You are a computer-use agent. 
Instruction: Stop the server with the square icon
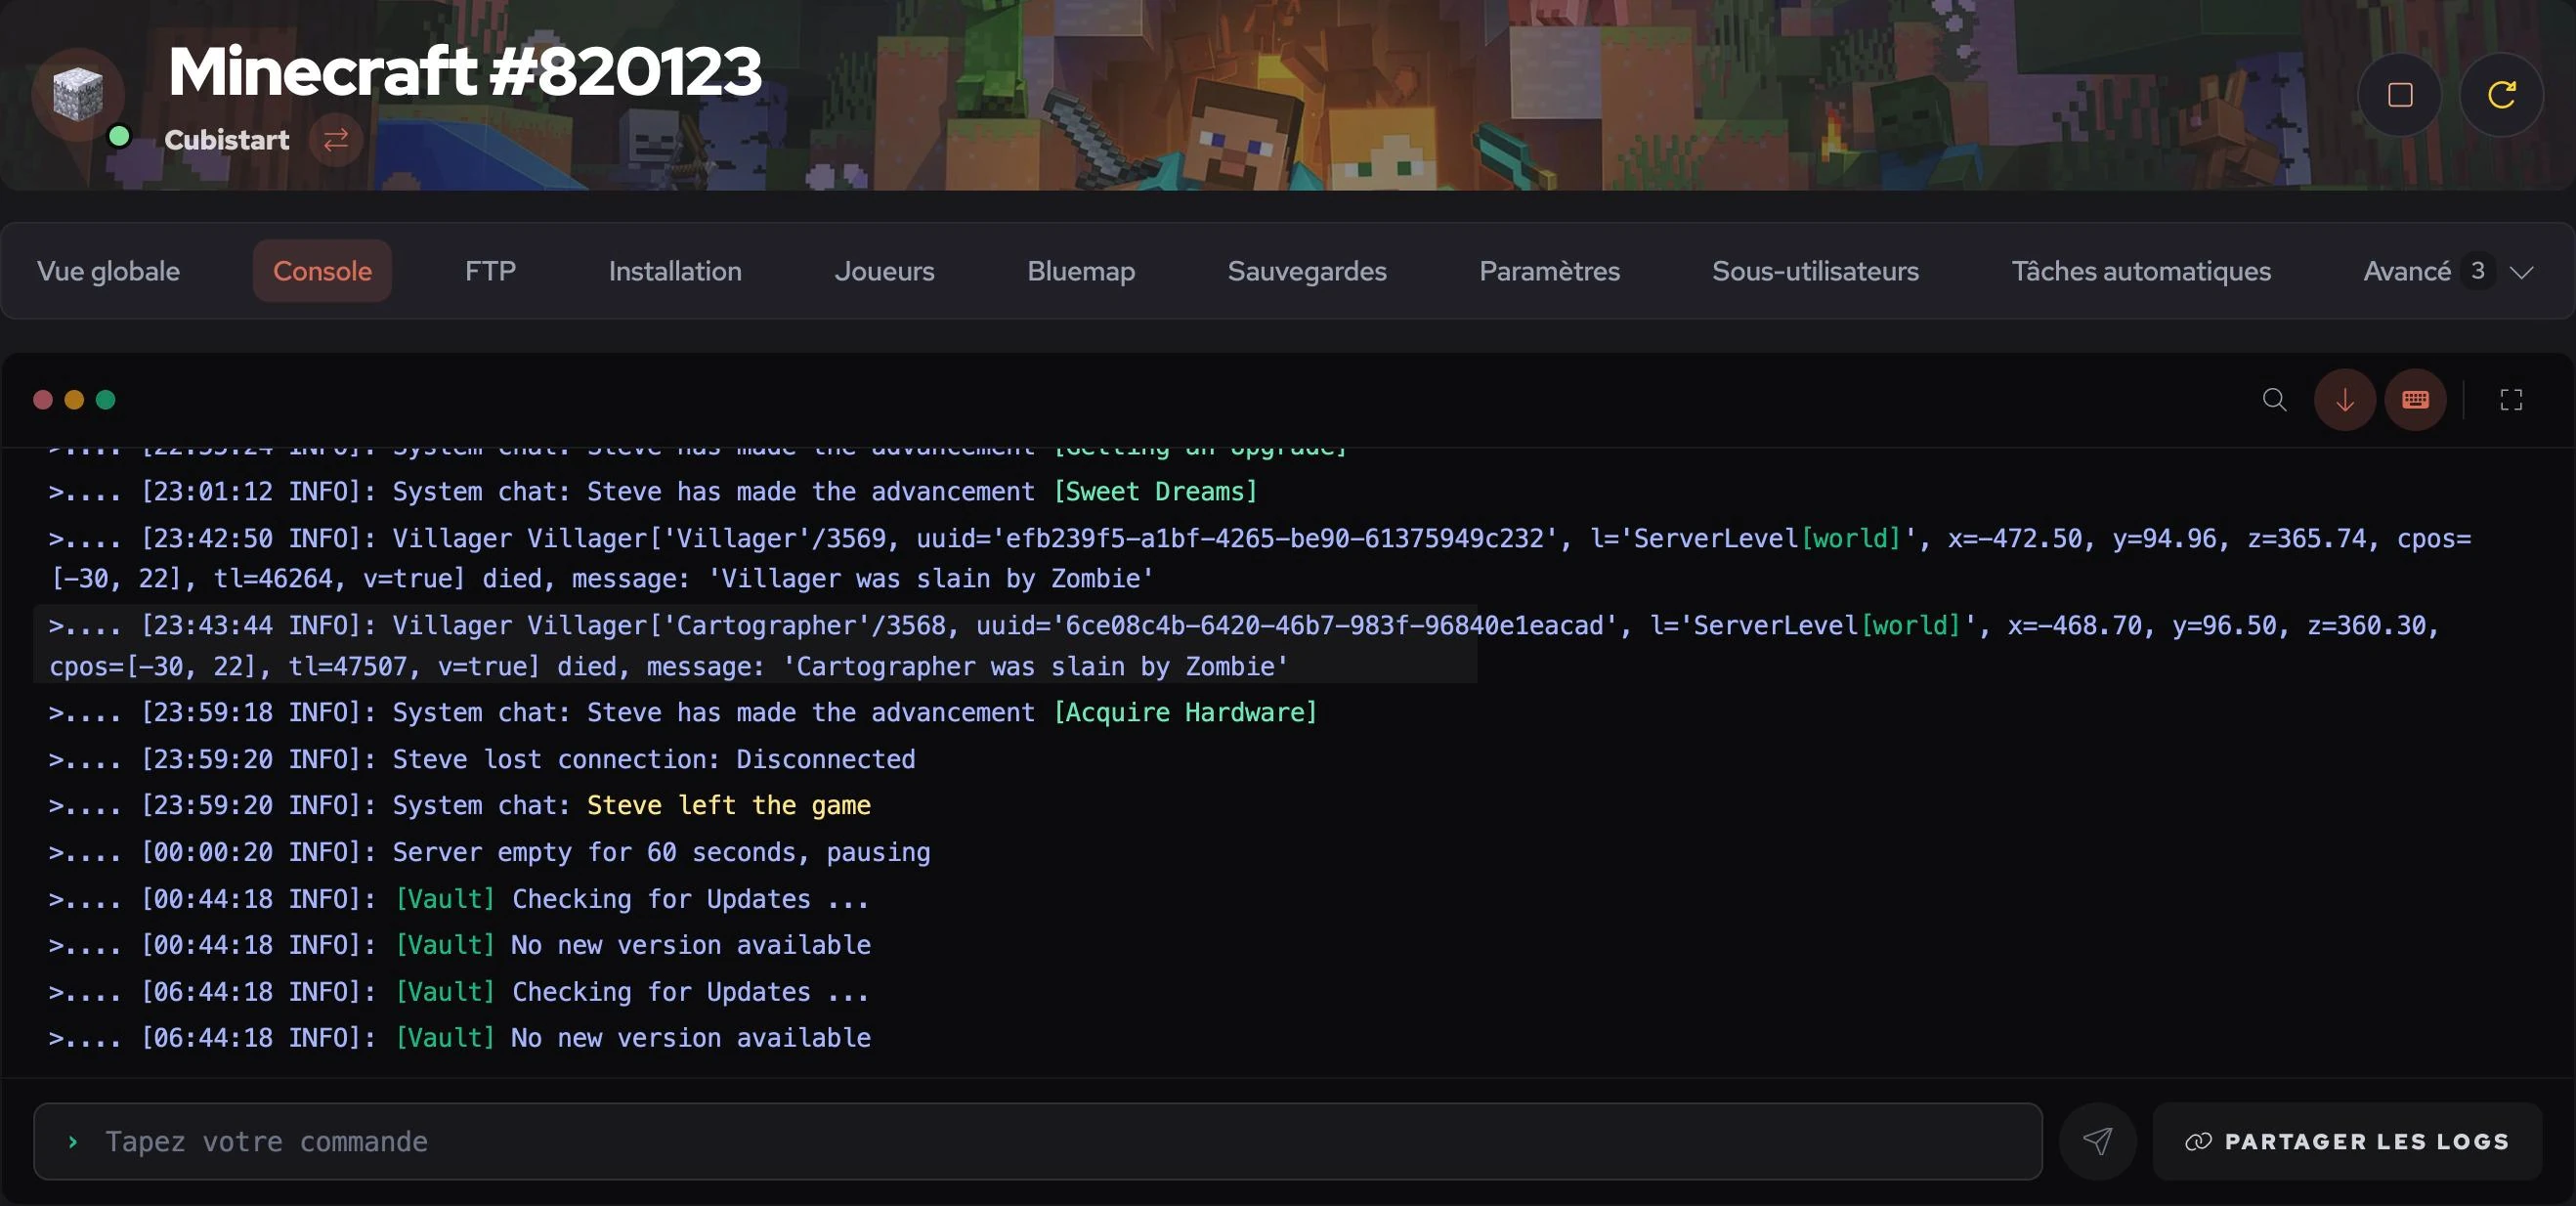tap(2400, 95)
